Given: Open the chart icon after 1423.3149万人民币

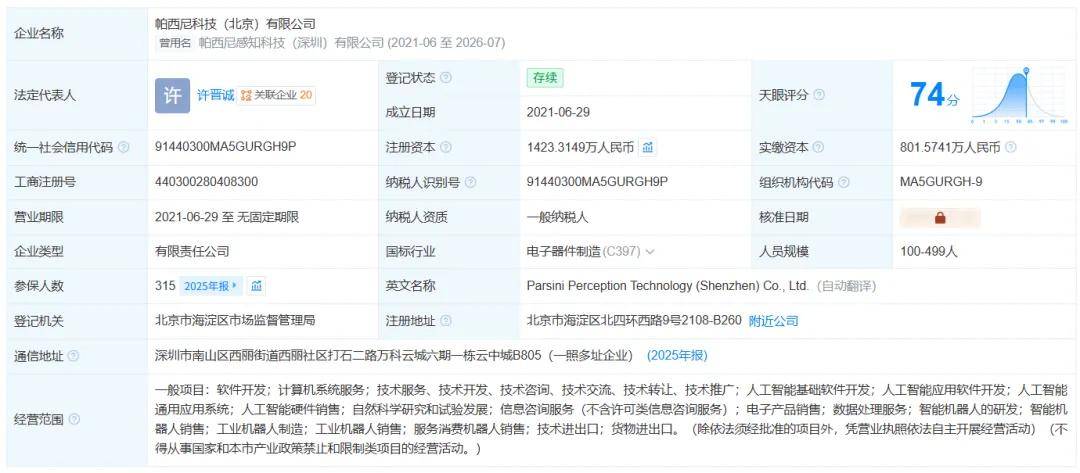Looking at the screenshot, I should coord(647,147).
